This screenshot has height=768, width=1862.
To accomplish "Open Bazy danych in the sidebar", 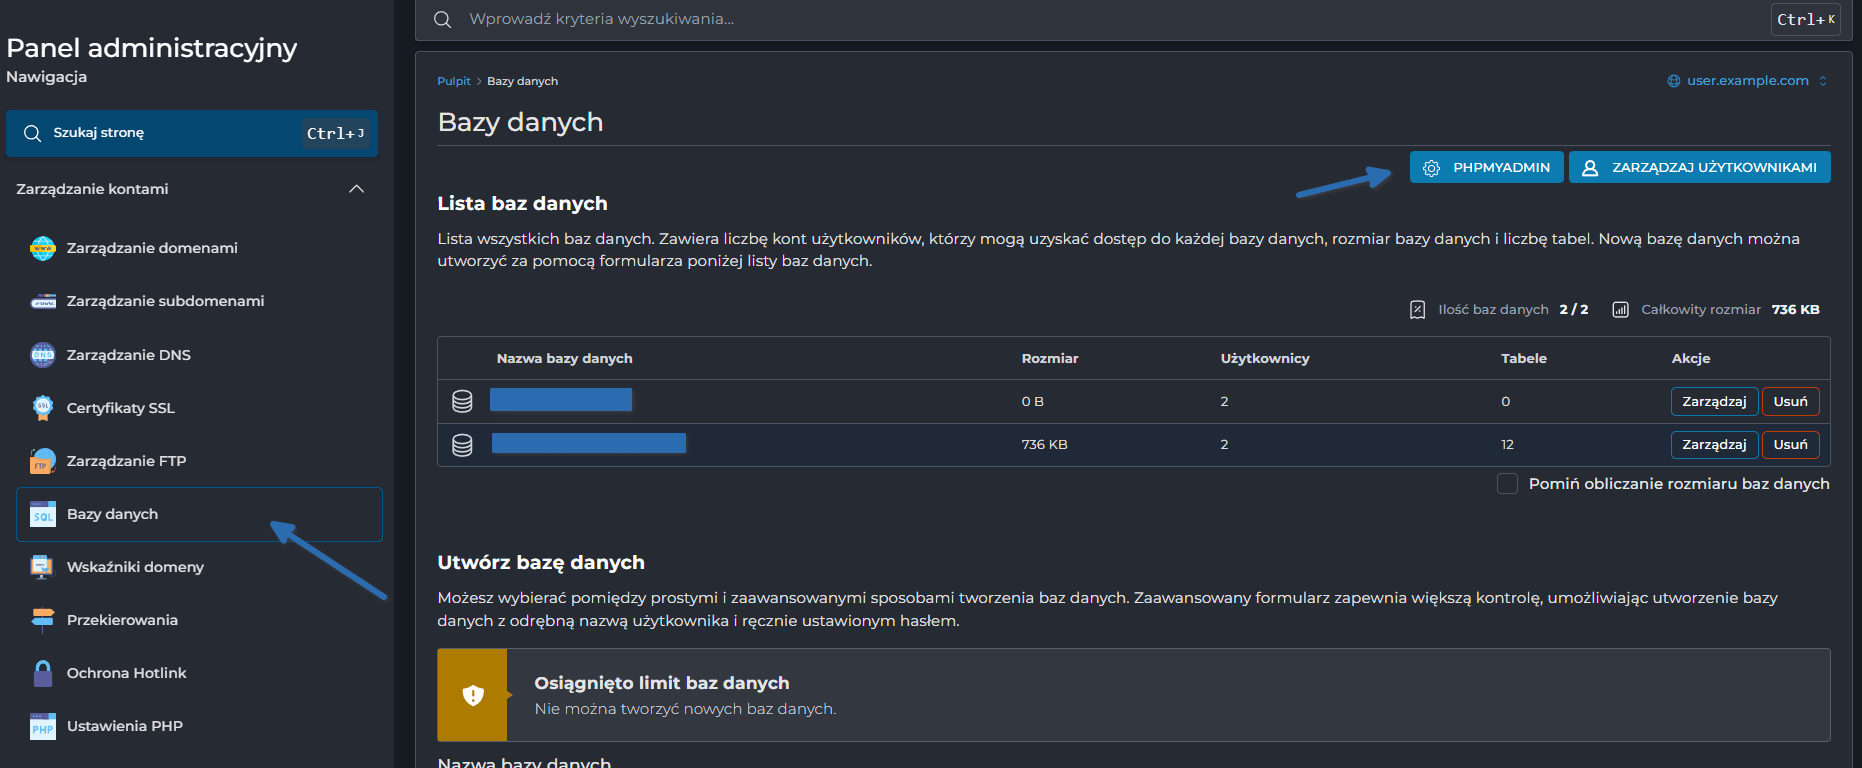I will coord(113,514).
